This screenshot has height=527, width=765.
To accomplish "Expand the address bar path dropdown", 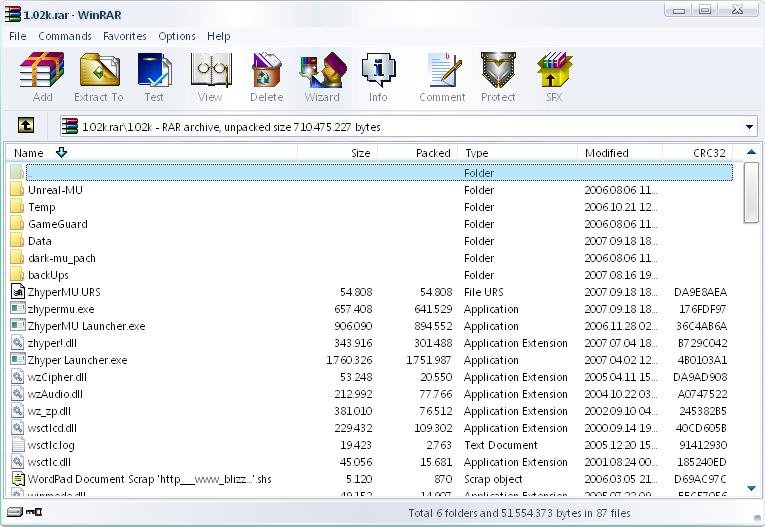I will (749, 127).
